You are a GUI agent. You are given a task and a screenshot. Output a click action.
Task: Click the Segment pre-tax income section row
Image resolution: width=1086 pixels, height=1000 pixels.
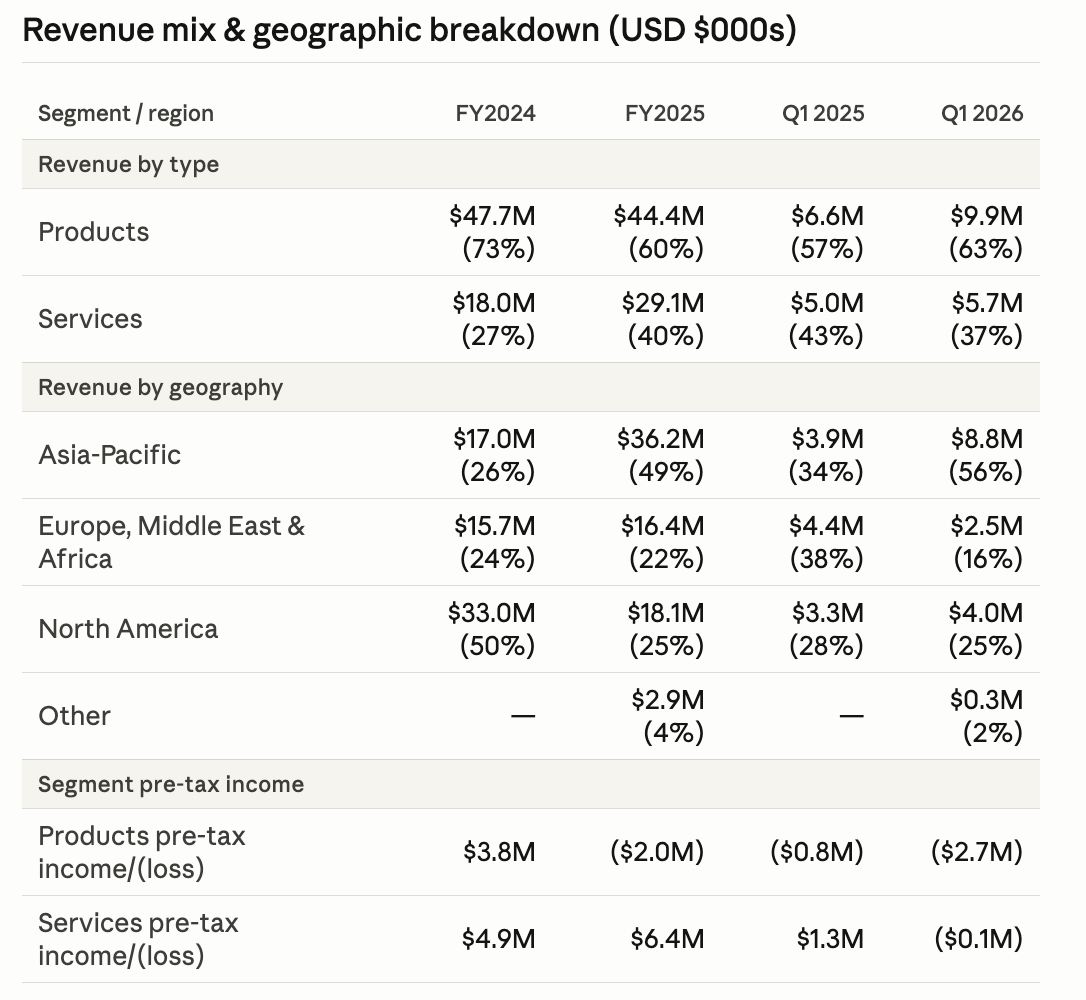(531, 784)
